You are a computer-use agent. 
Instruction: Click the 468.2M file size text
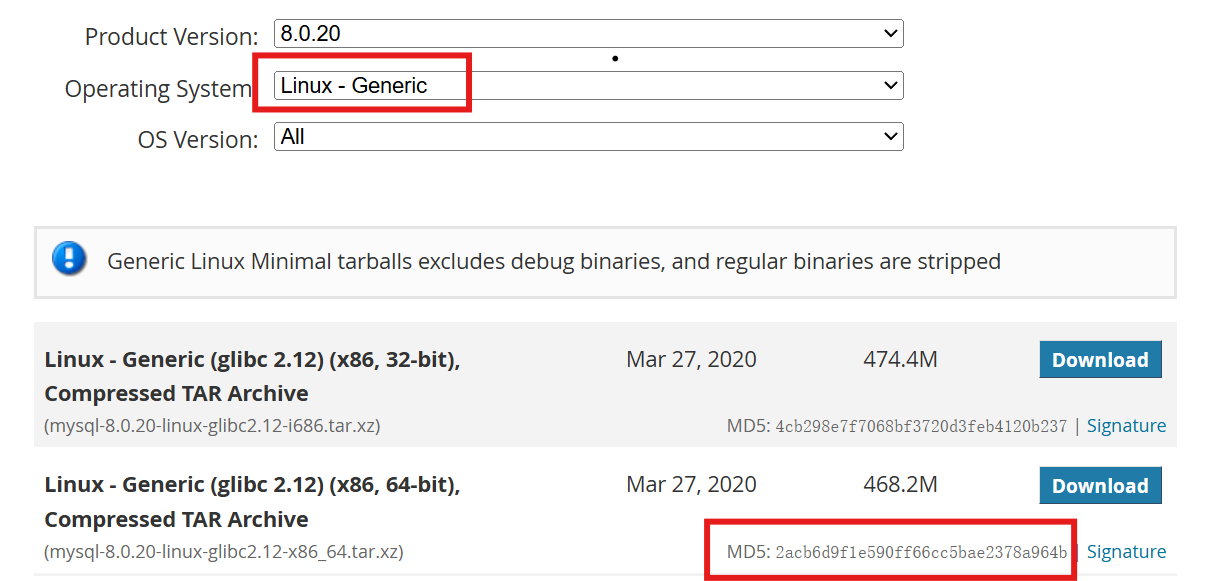[900, 485]
